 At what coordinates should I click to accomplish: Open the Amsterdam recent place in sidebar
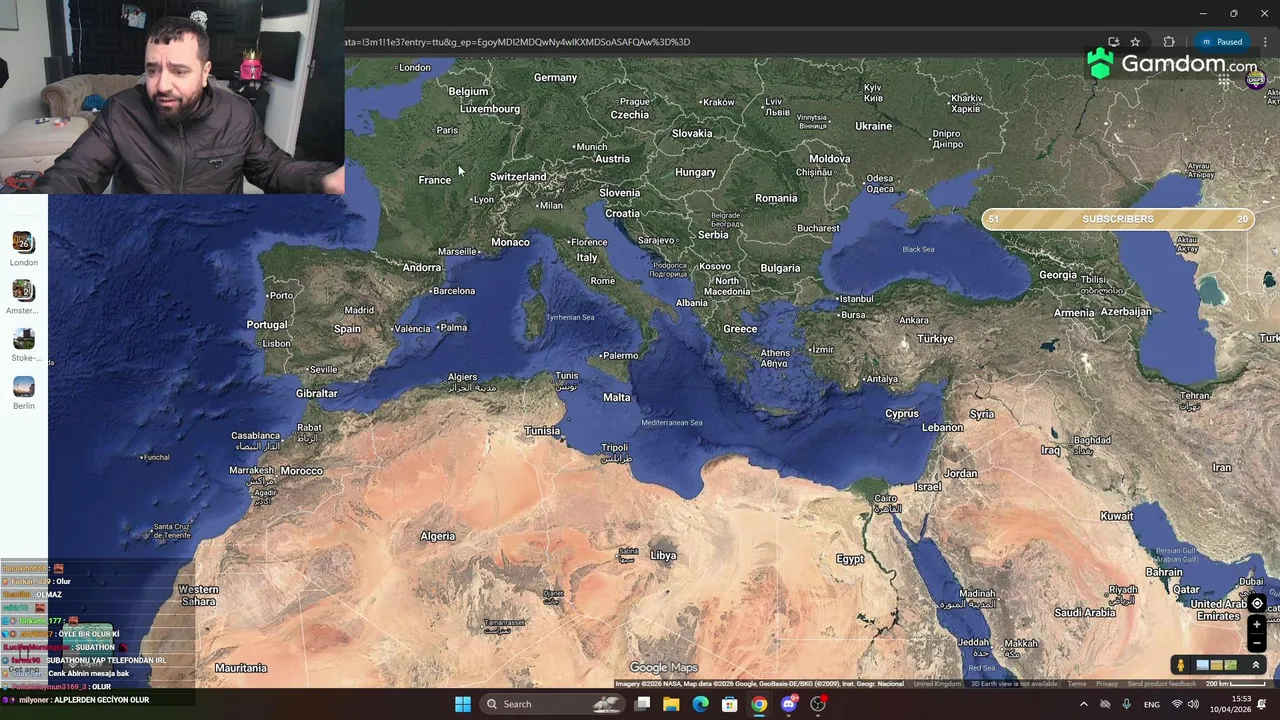pos(24,297)
